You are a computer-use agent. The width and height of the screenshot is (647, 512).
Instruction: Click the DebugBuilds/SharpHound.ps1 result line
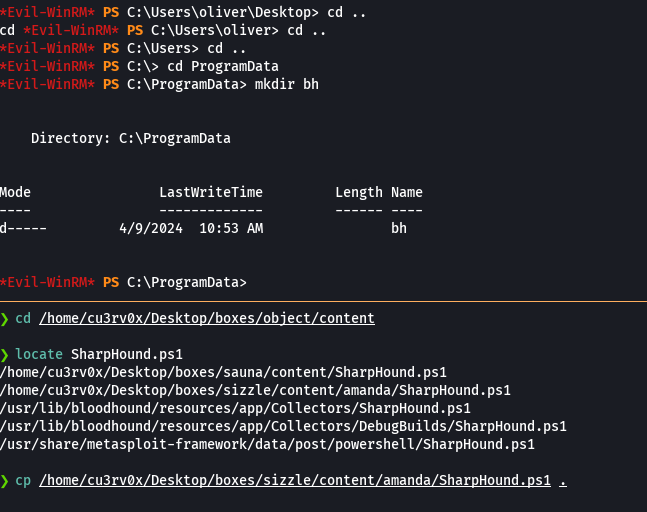point(283,426)
